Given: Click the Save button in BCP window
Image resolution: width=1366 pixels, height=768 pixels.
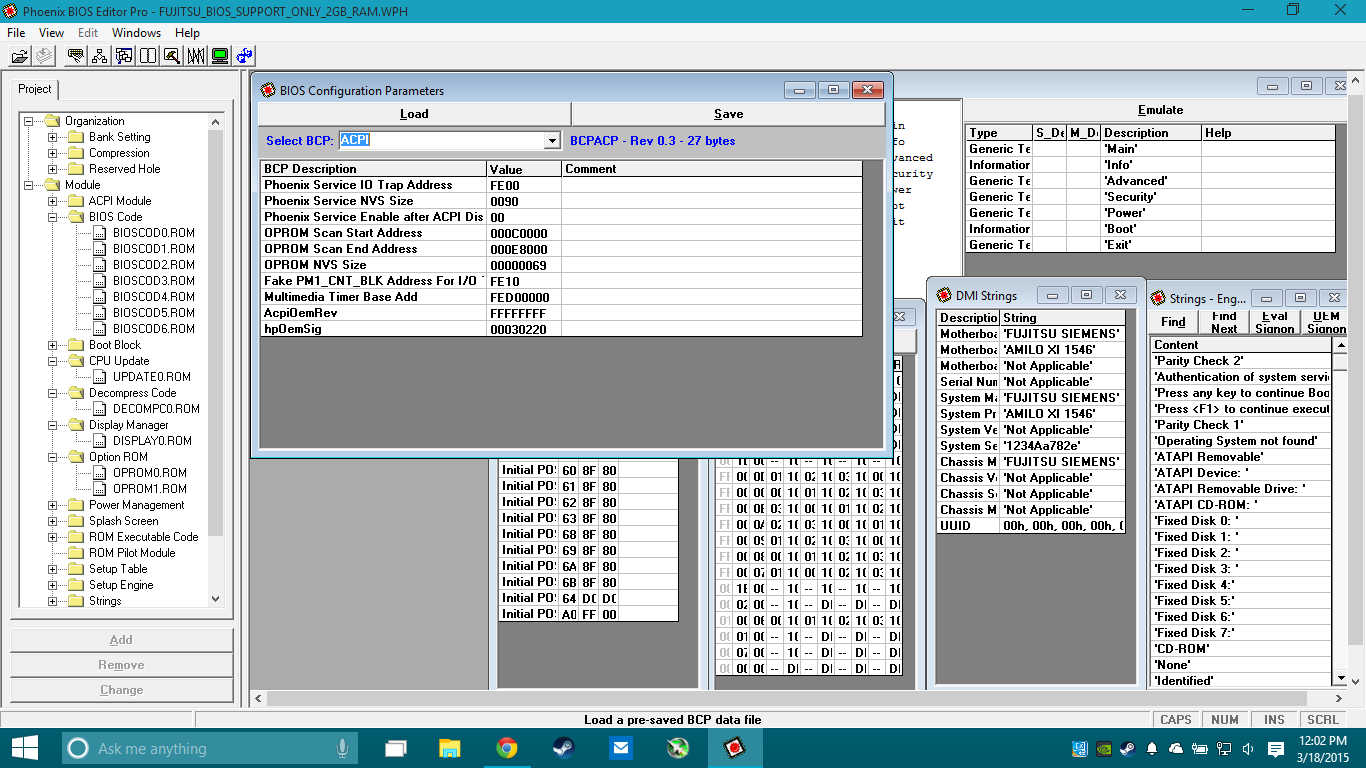Looking at the screenshot, I should [728, 114].
